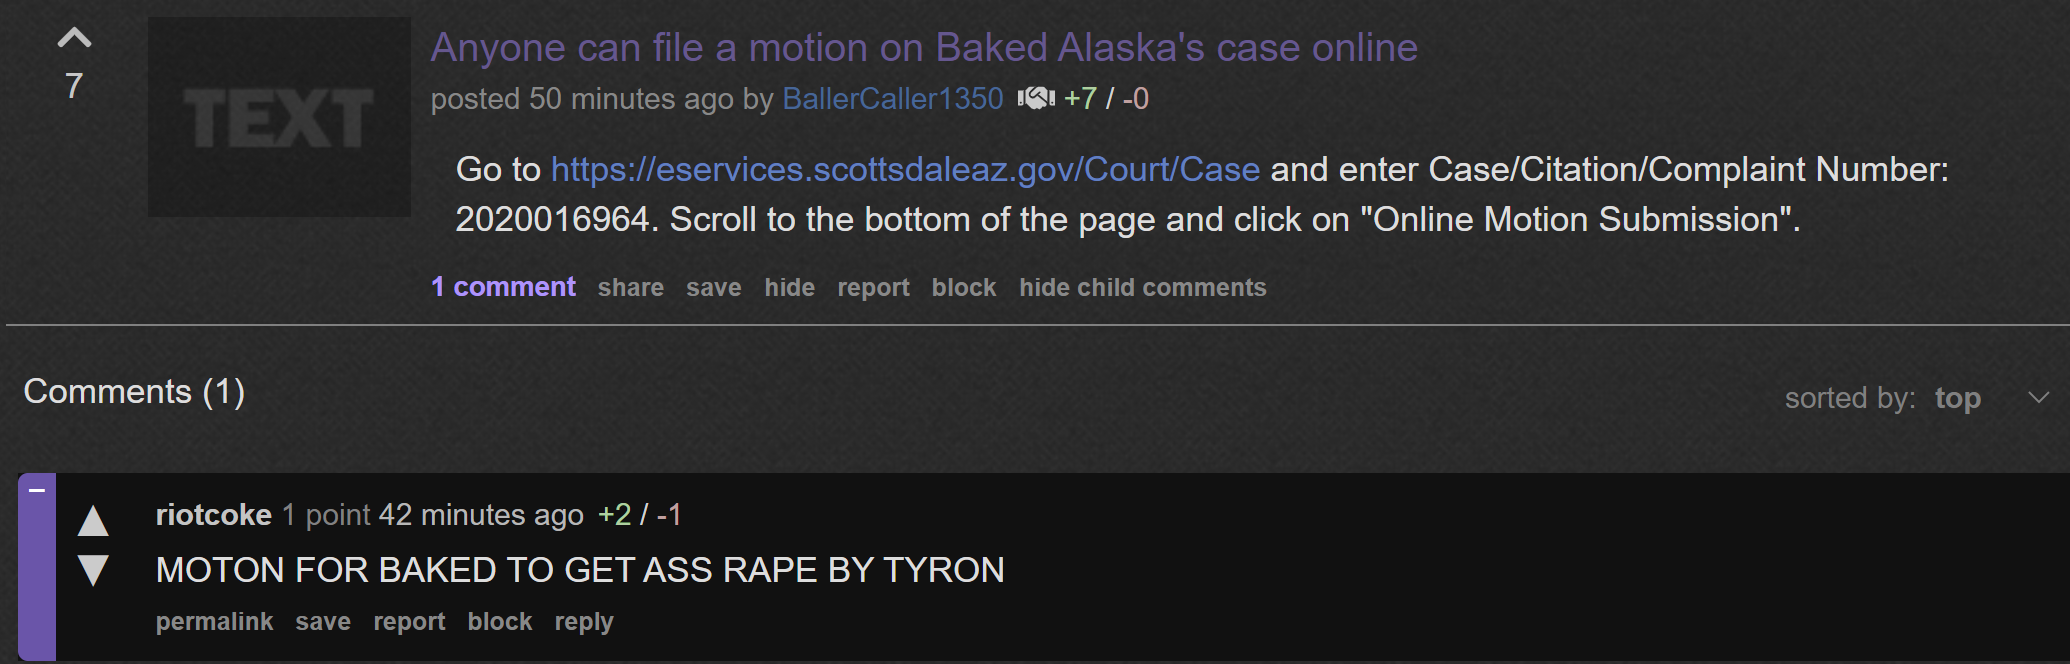Save riotcoke's comment
This screenshot has height=664, width=2070.
323,622
